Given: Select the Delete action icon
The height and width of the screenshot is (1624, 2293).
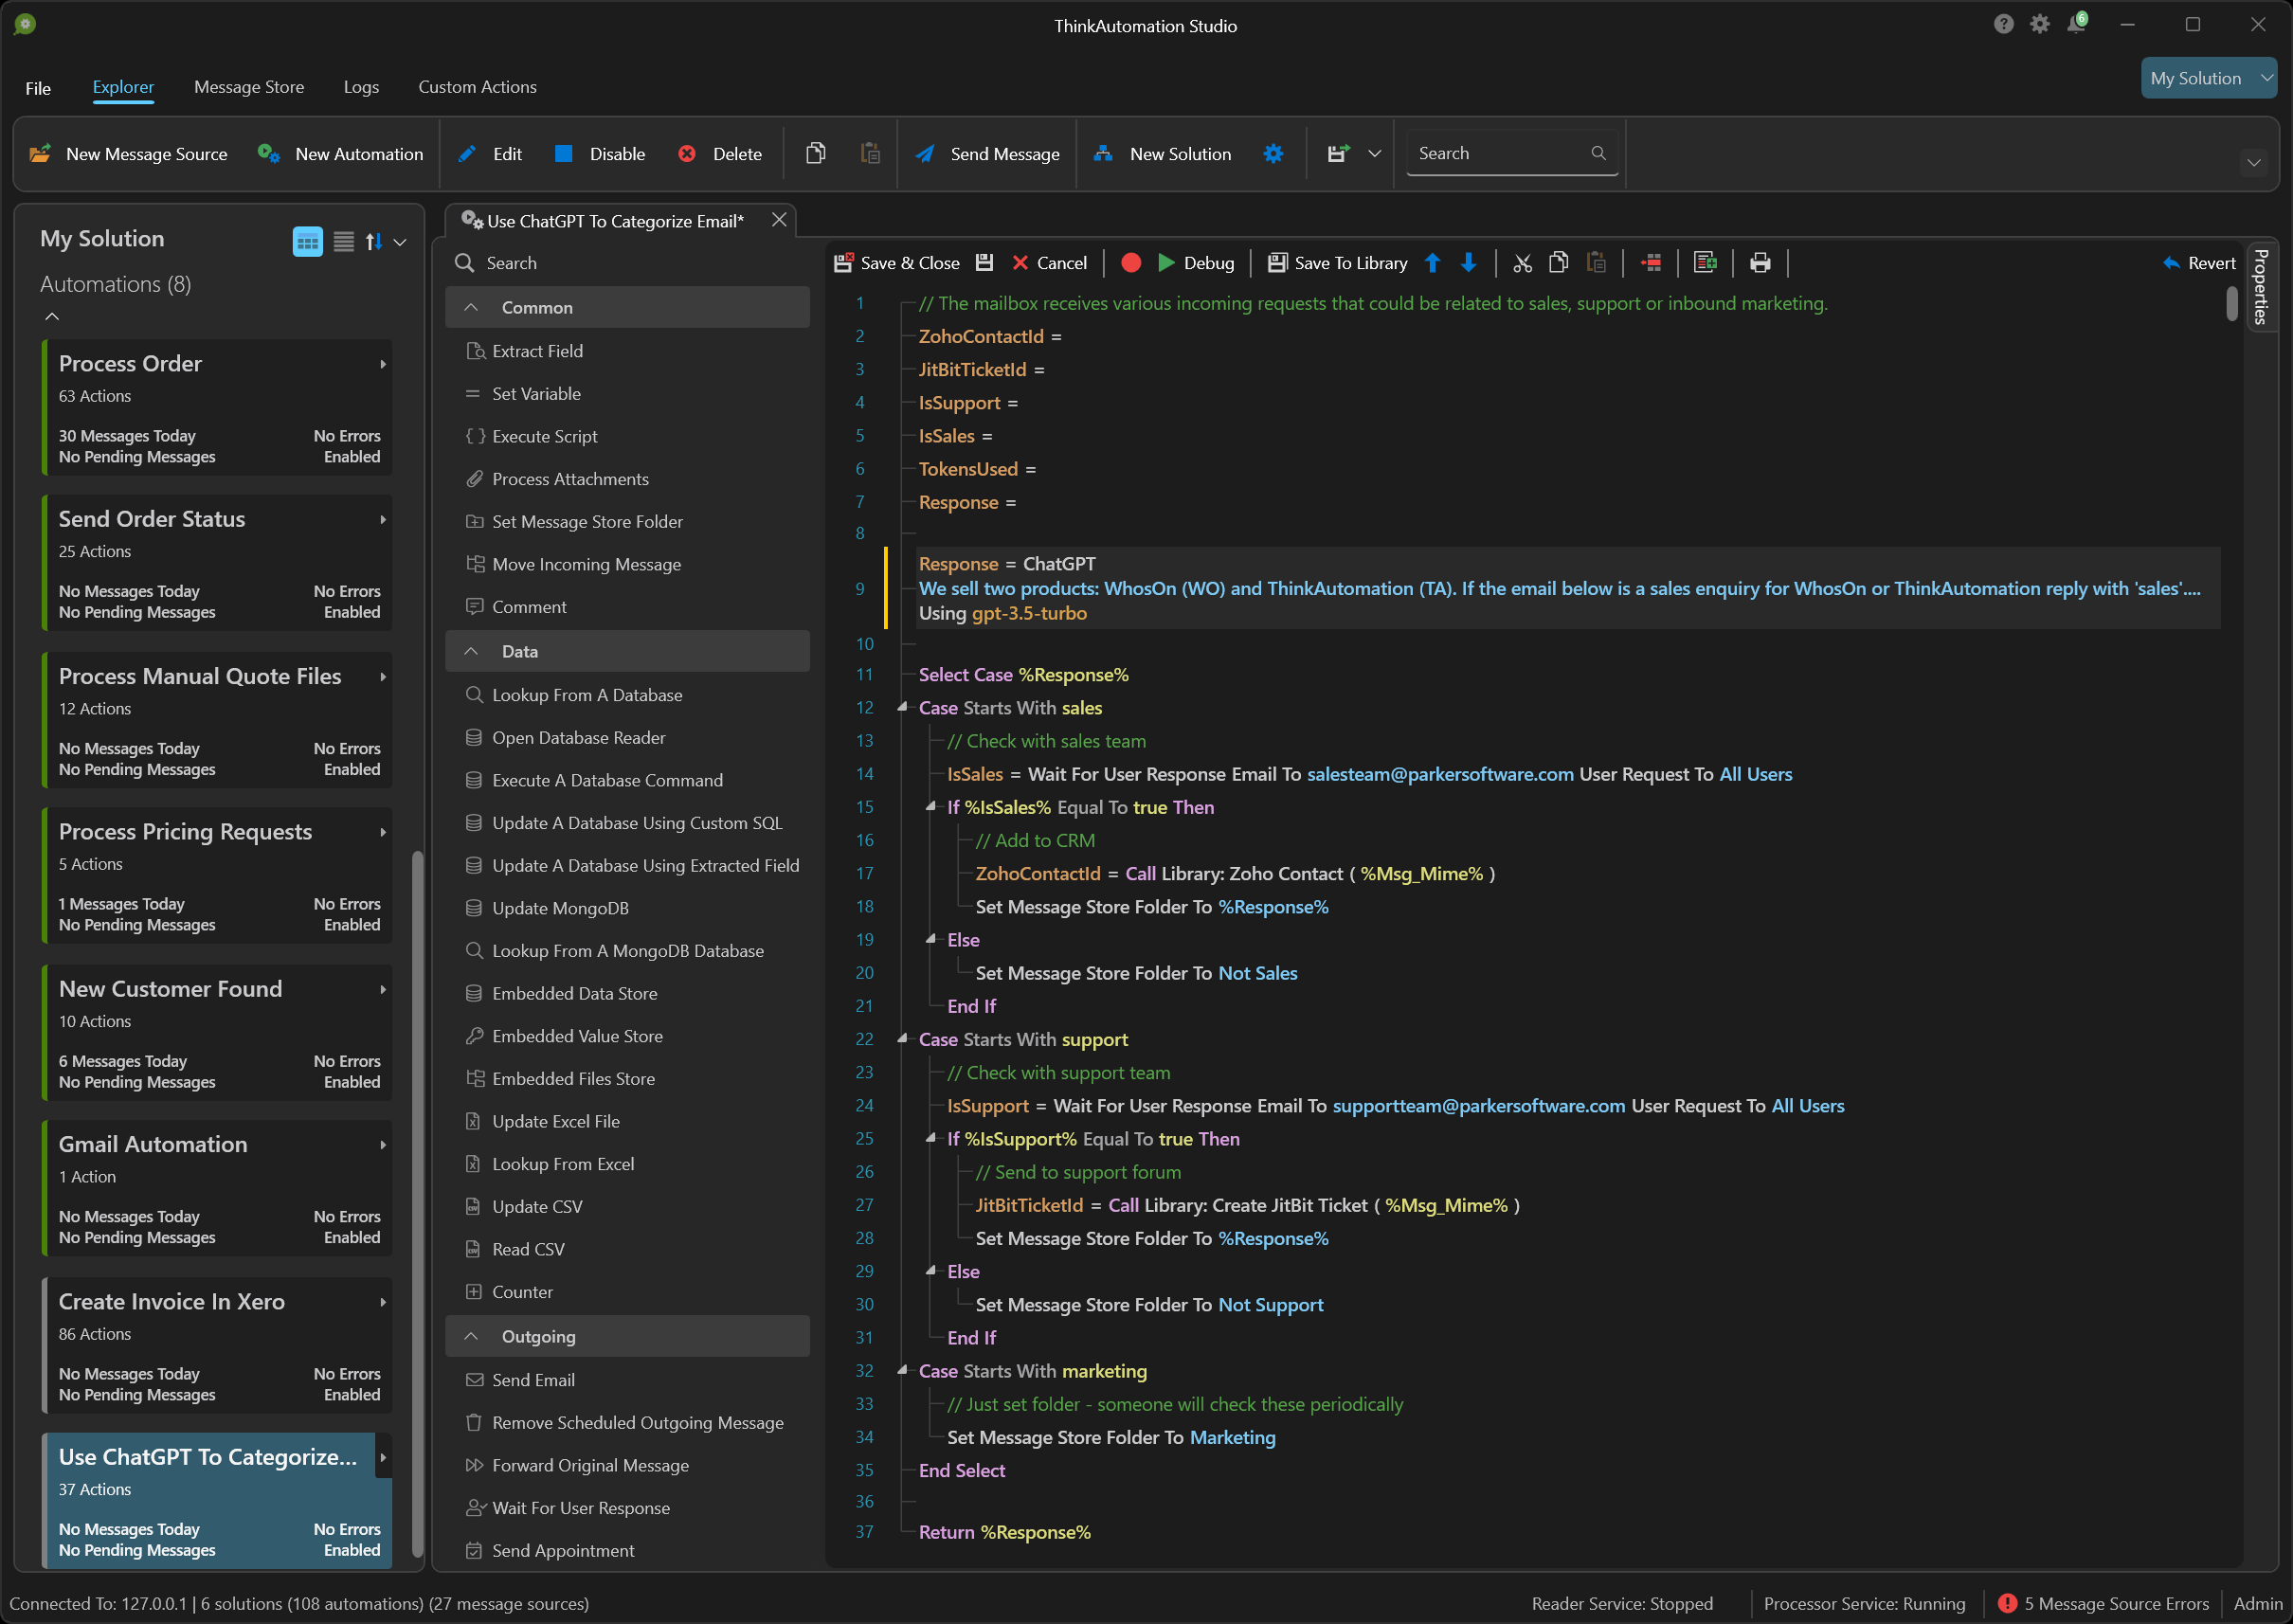Looking at the screenshot, I should click(687, 153).
